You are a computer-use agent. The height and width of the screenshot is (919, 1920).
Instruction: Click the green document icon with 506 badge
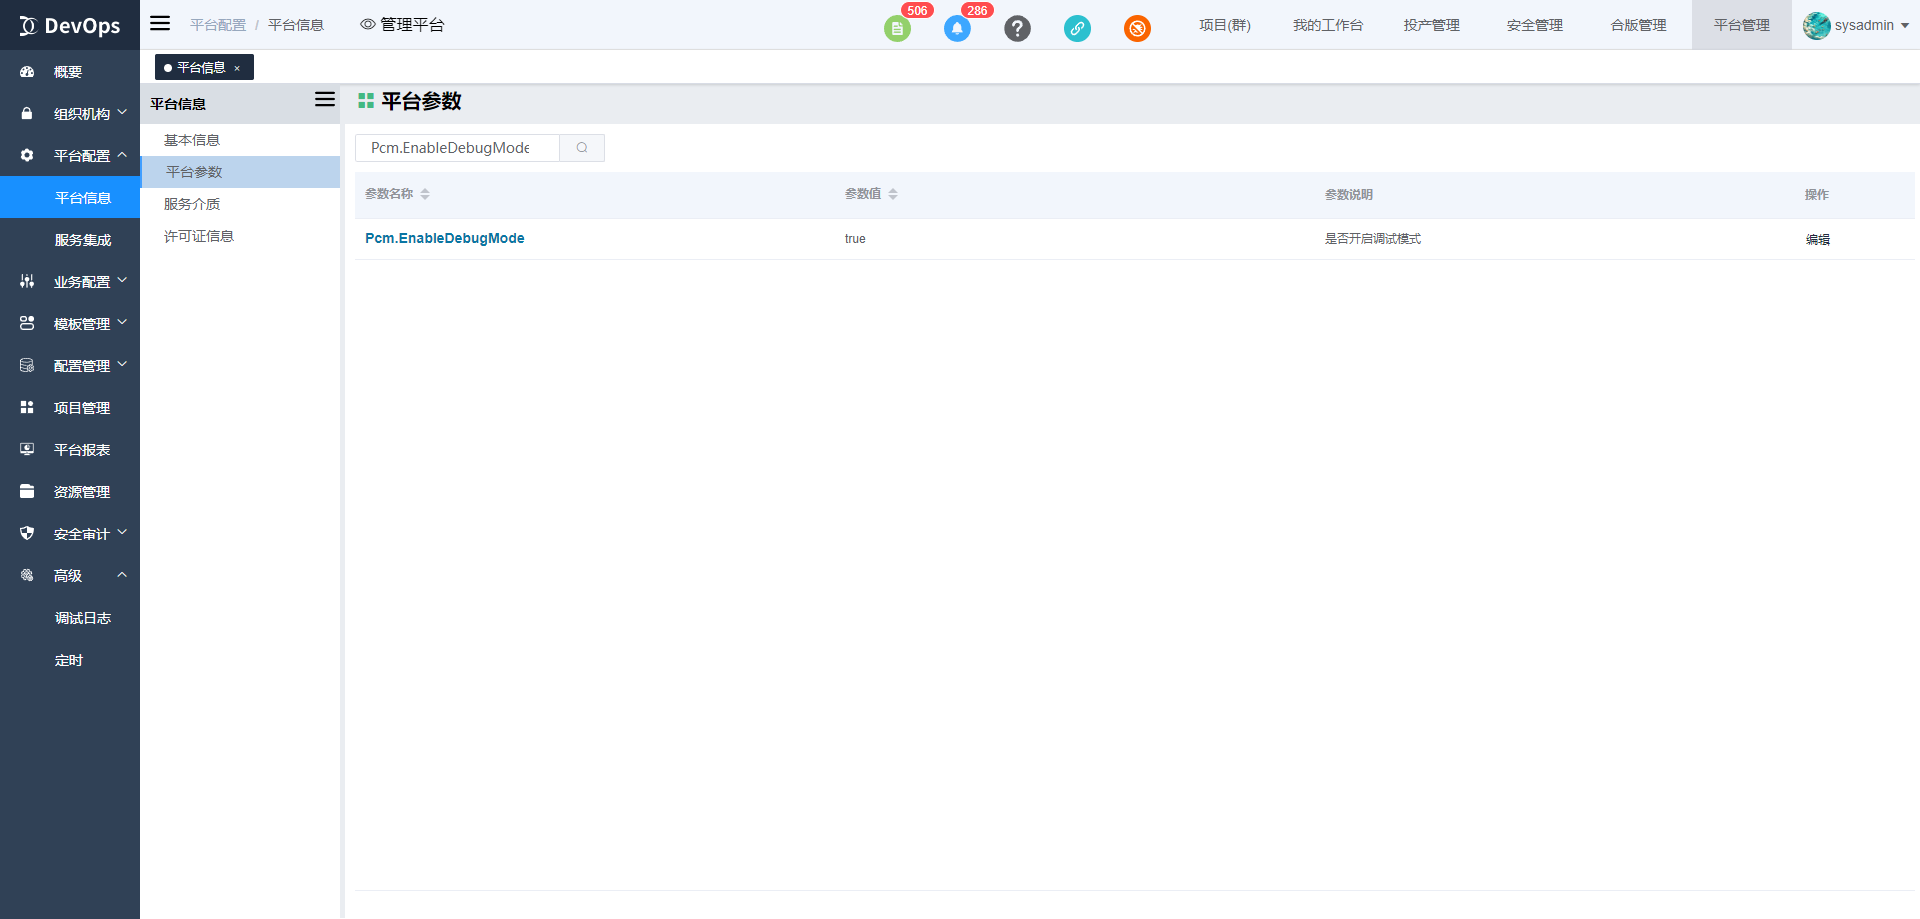[x=897, y=28]
